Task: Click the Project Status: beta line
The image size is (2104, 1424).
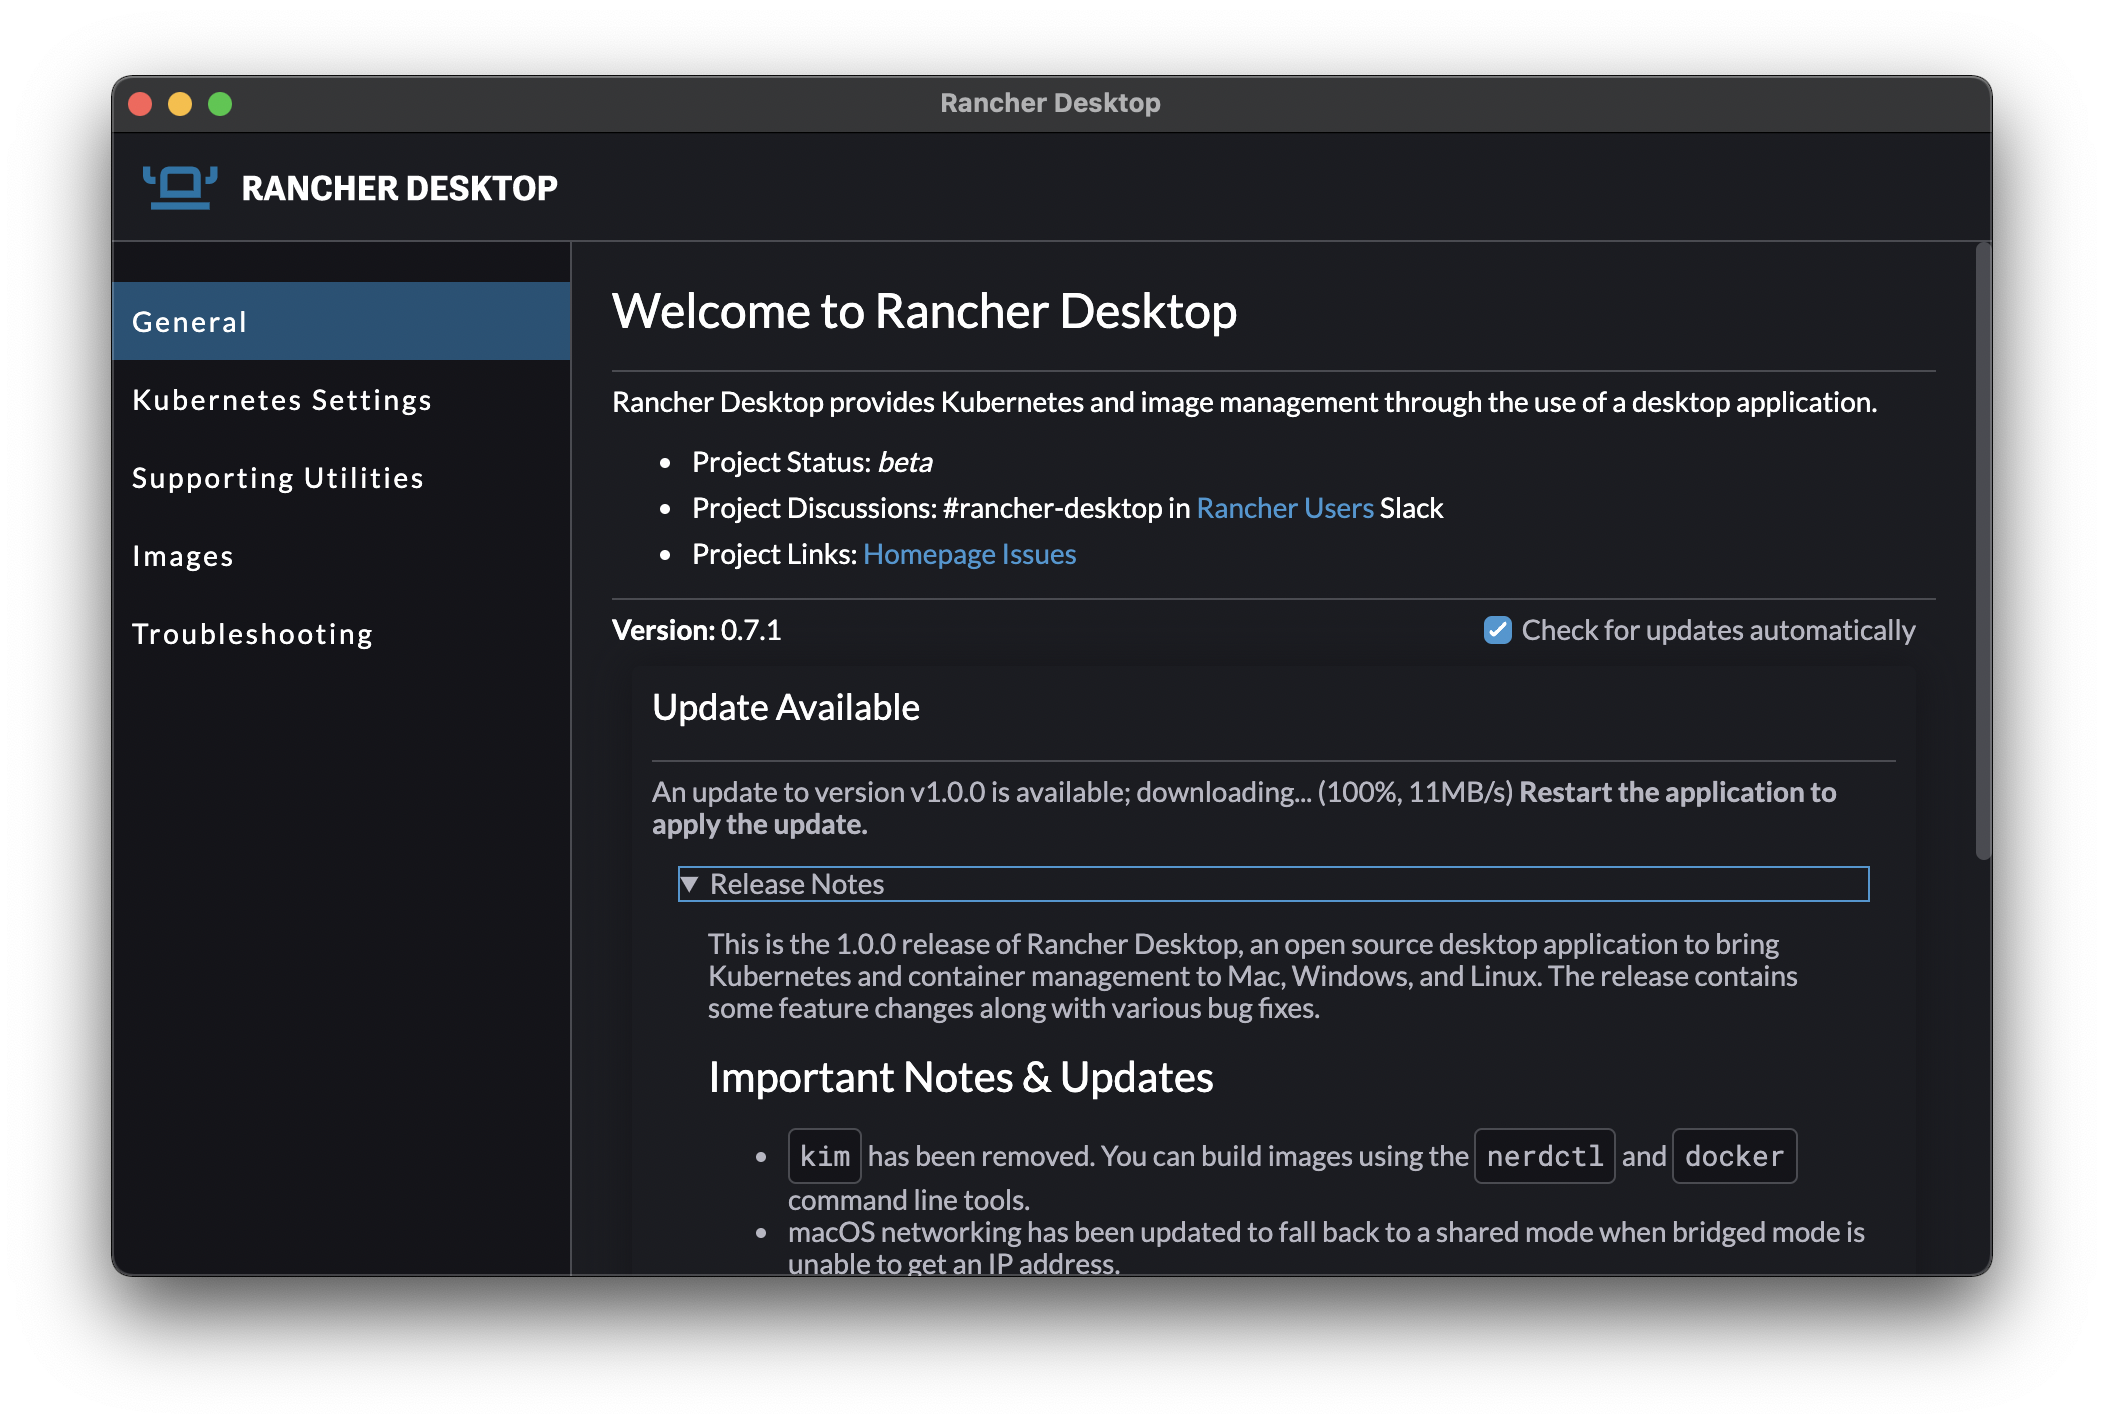Action: [x=812, y=462]
